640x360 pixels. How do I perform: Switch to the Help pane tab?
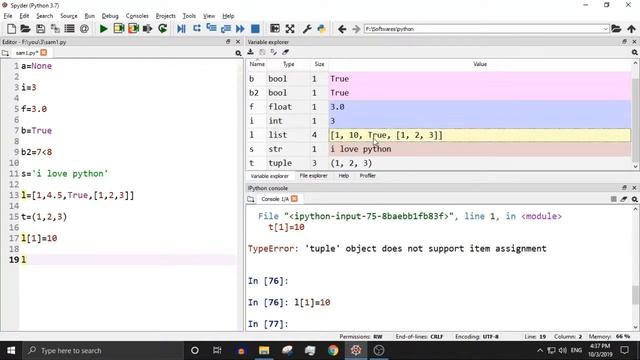pyautogui.click(x=344, y=176)
